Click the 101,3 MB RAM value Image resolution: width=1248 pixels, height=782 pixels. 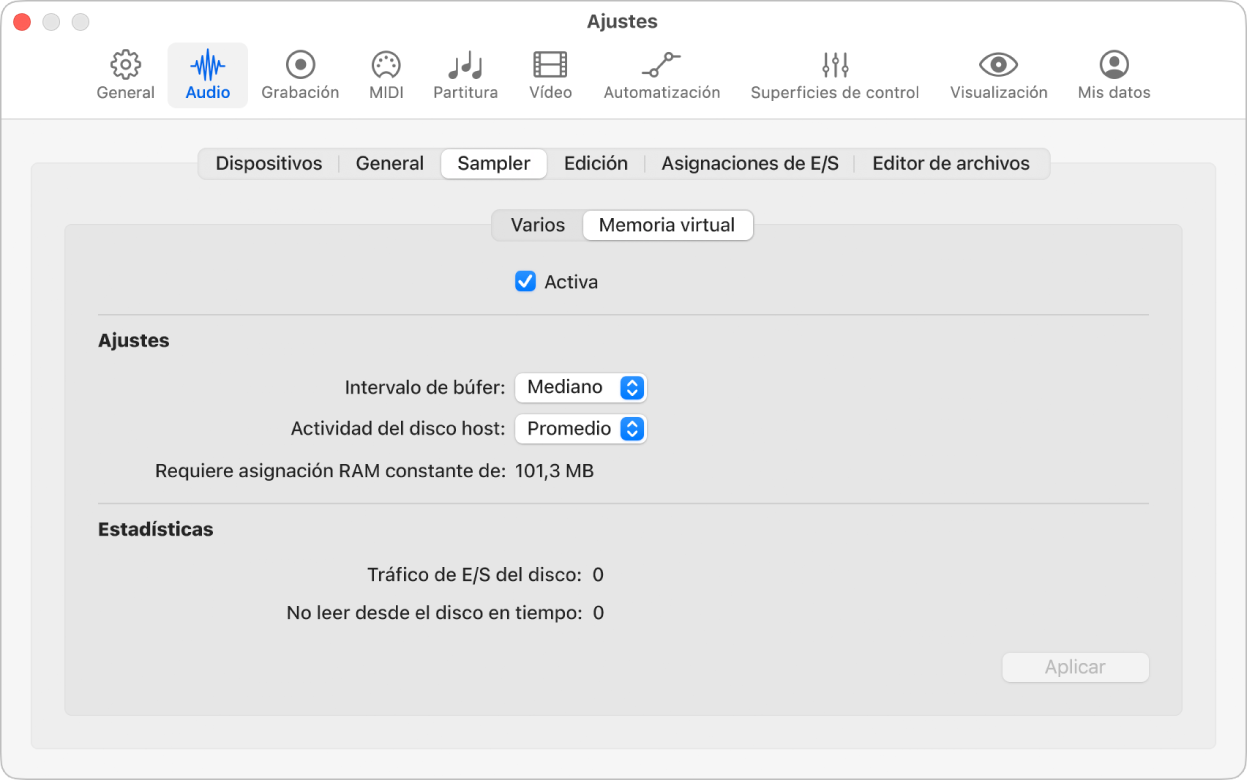point(554,471)
